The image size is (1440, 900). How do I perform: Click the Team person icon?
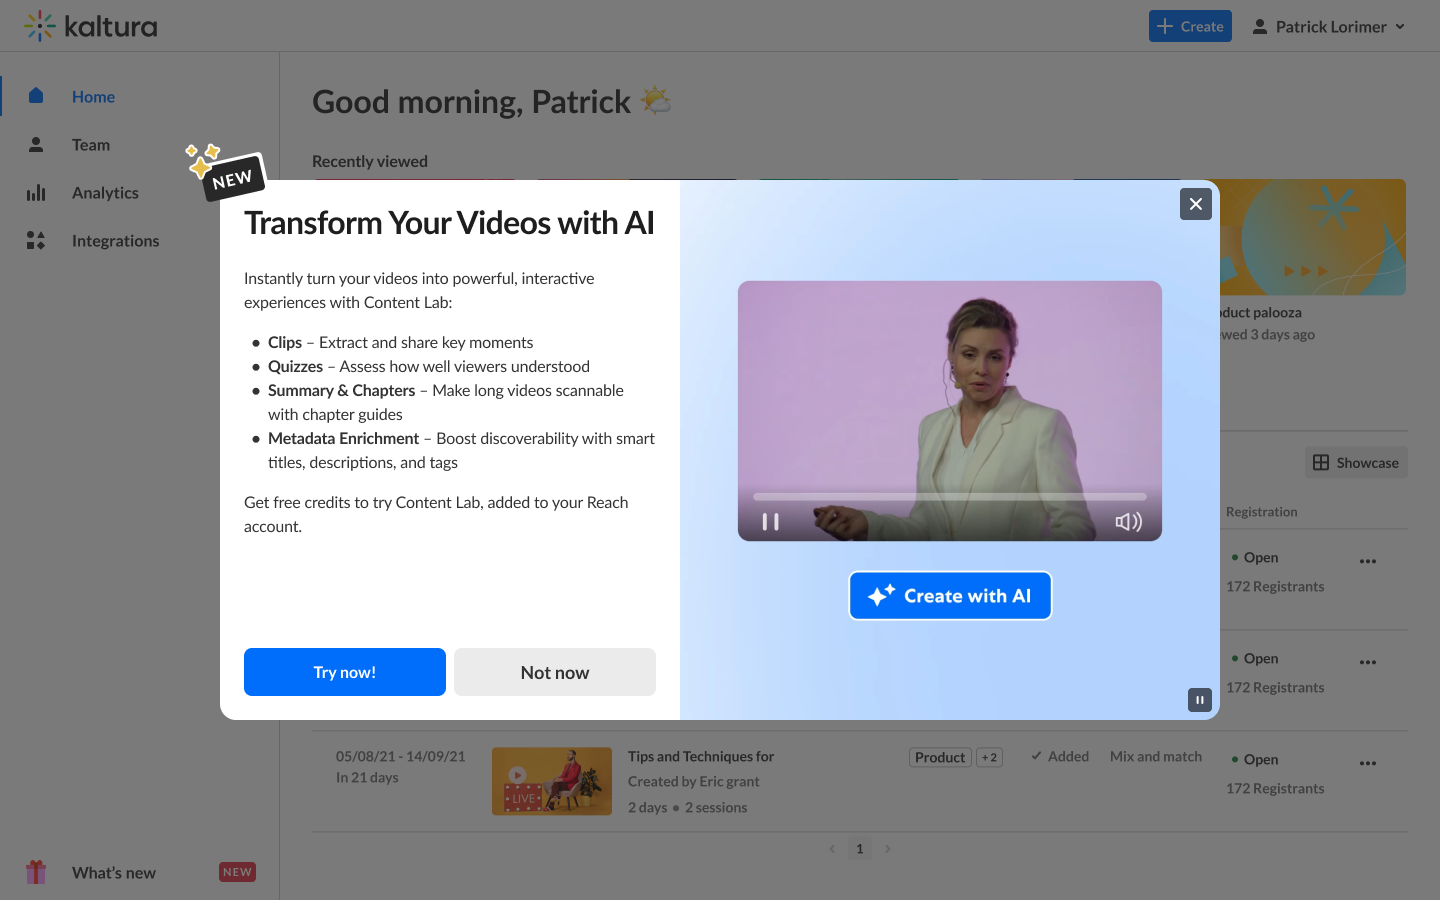[36, 144]
